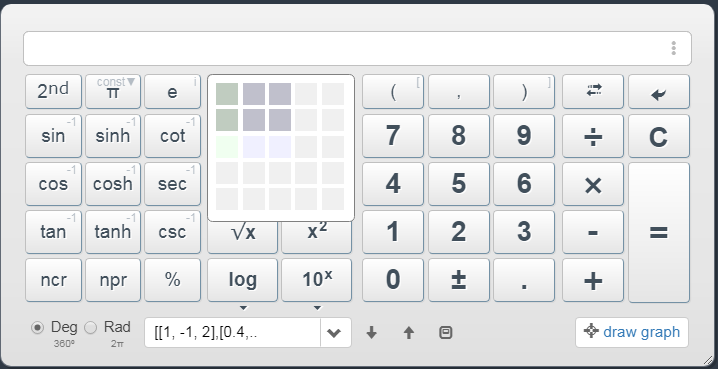
Task: Click the equals button
Action: (x=658, y=233)
